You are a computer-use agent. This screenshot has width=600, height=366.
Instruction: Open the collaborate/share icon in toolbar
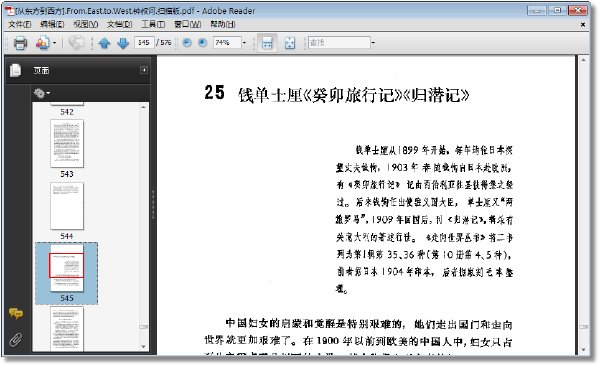(x=42, y=42)
